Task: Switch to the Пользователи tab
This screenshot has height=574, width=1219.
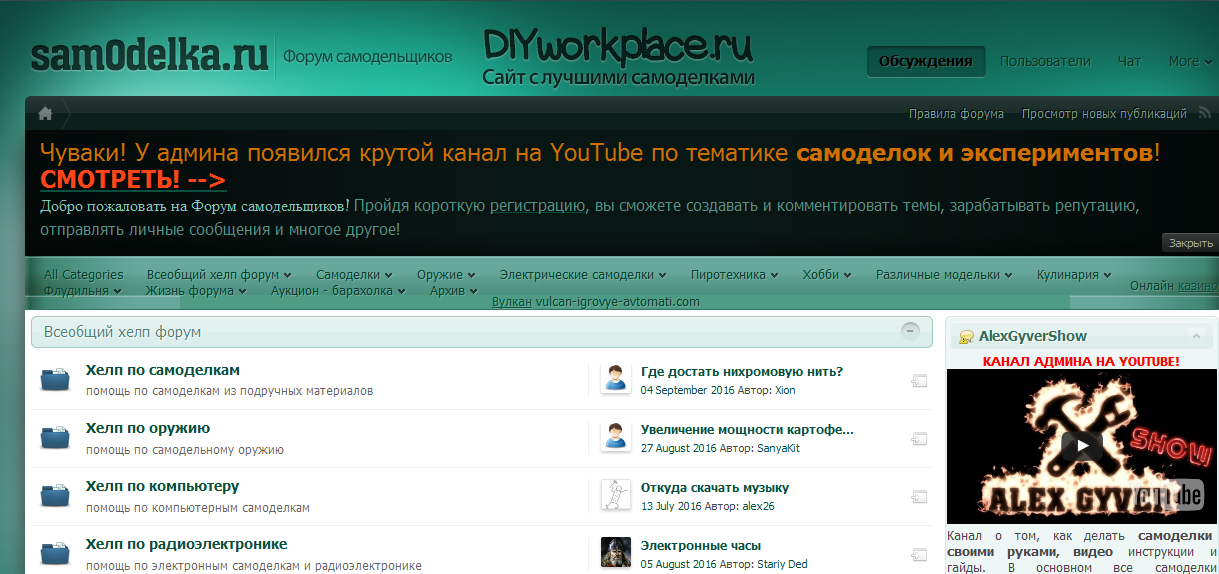Action: pos(1045,61)
